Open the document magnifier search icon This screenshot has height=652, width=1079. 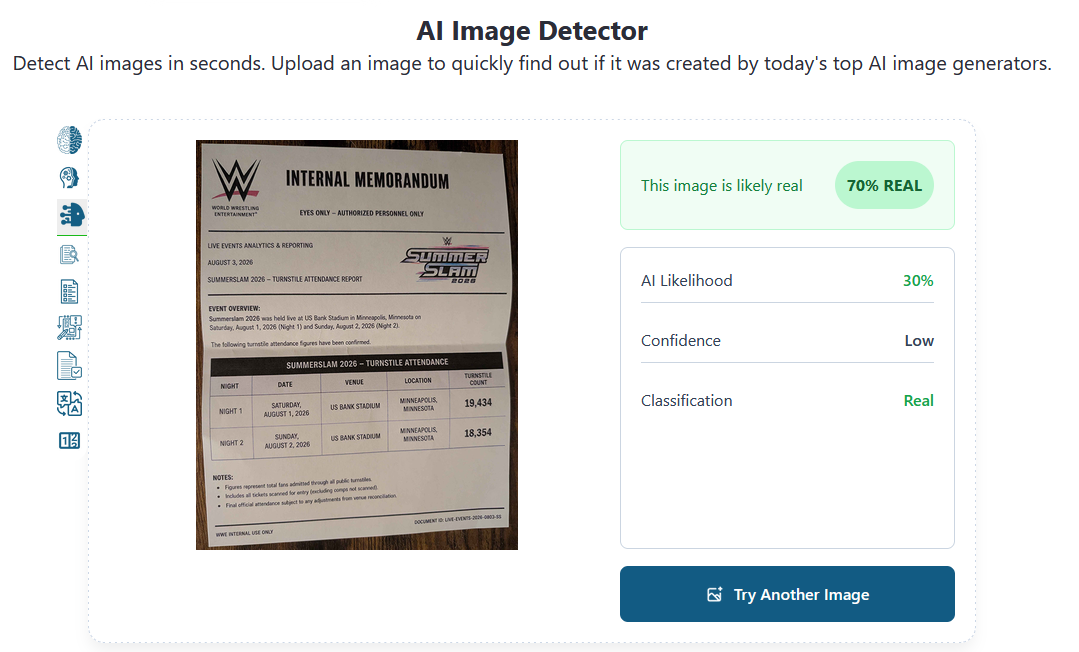pos(70,254)
